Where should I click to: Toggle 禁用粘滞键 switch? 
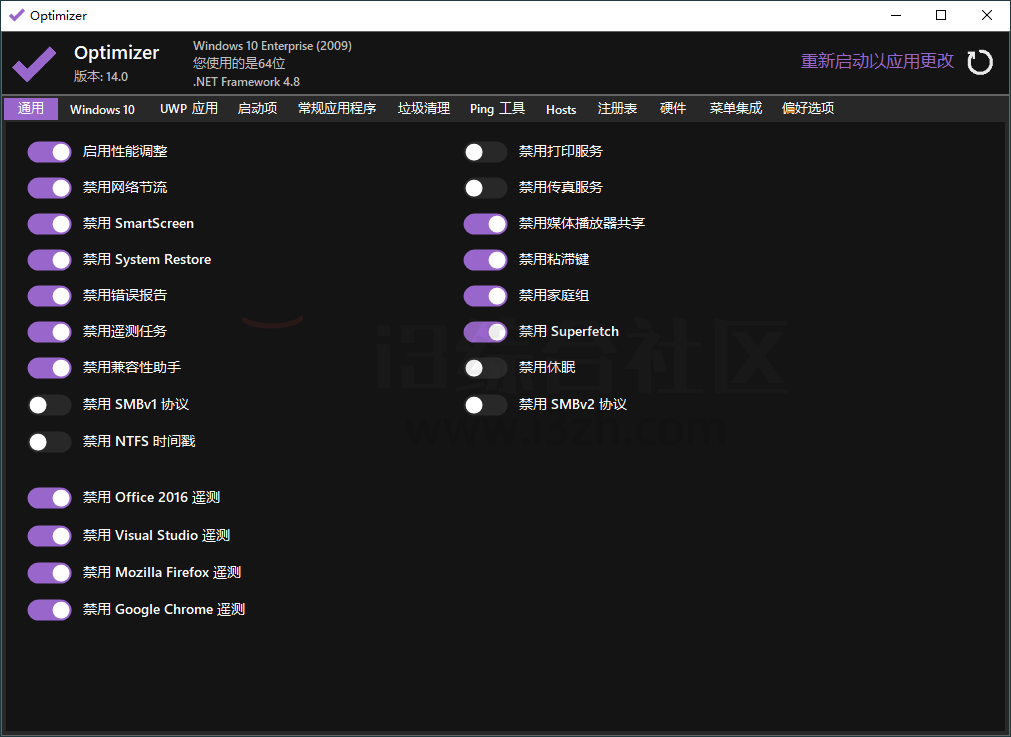pos(486,260)
